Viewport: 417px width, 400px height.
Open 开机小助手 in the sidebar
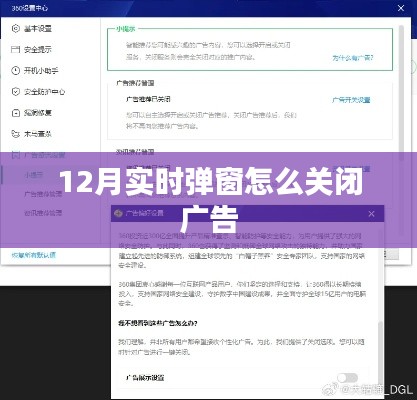click(41, 70)
